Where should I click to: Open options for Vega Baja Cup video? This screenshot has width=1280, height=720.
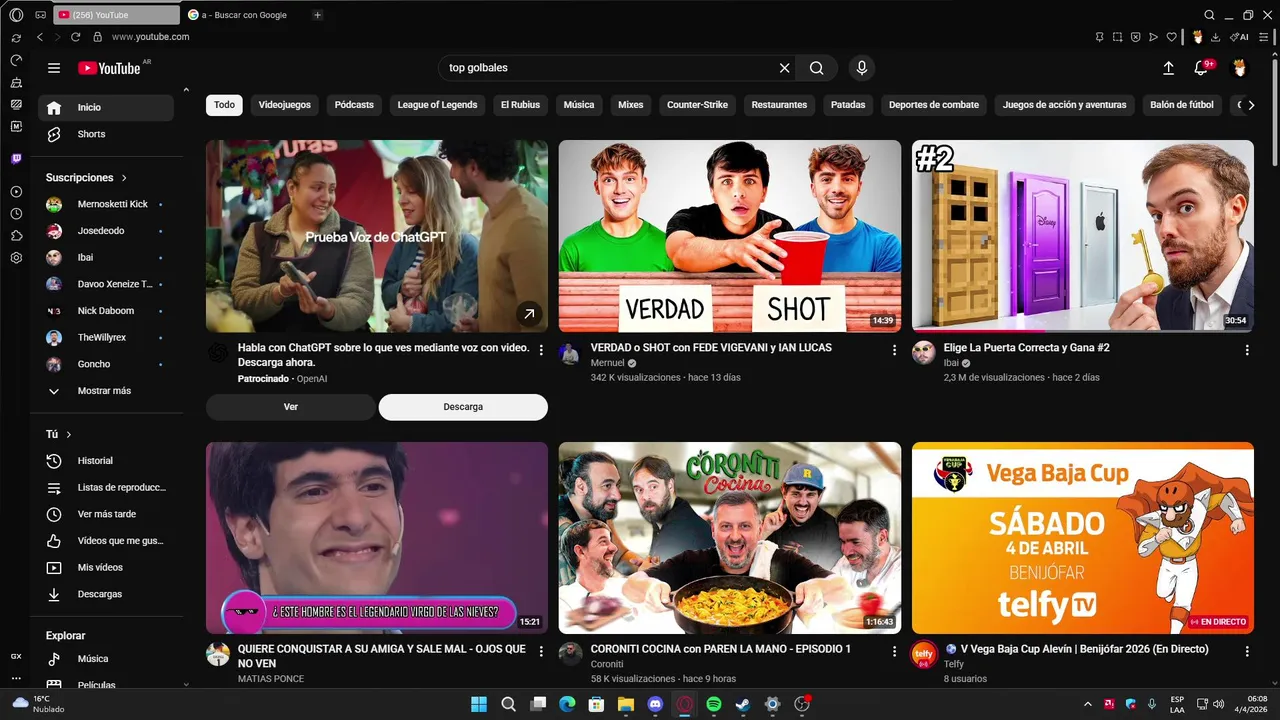point(1247,651)
